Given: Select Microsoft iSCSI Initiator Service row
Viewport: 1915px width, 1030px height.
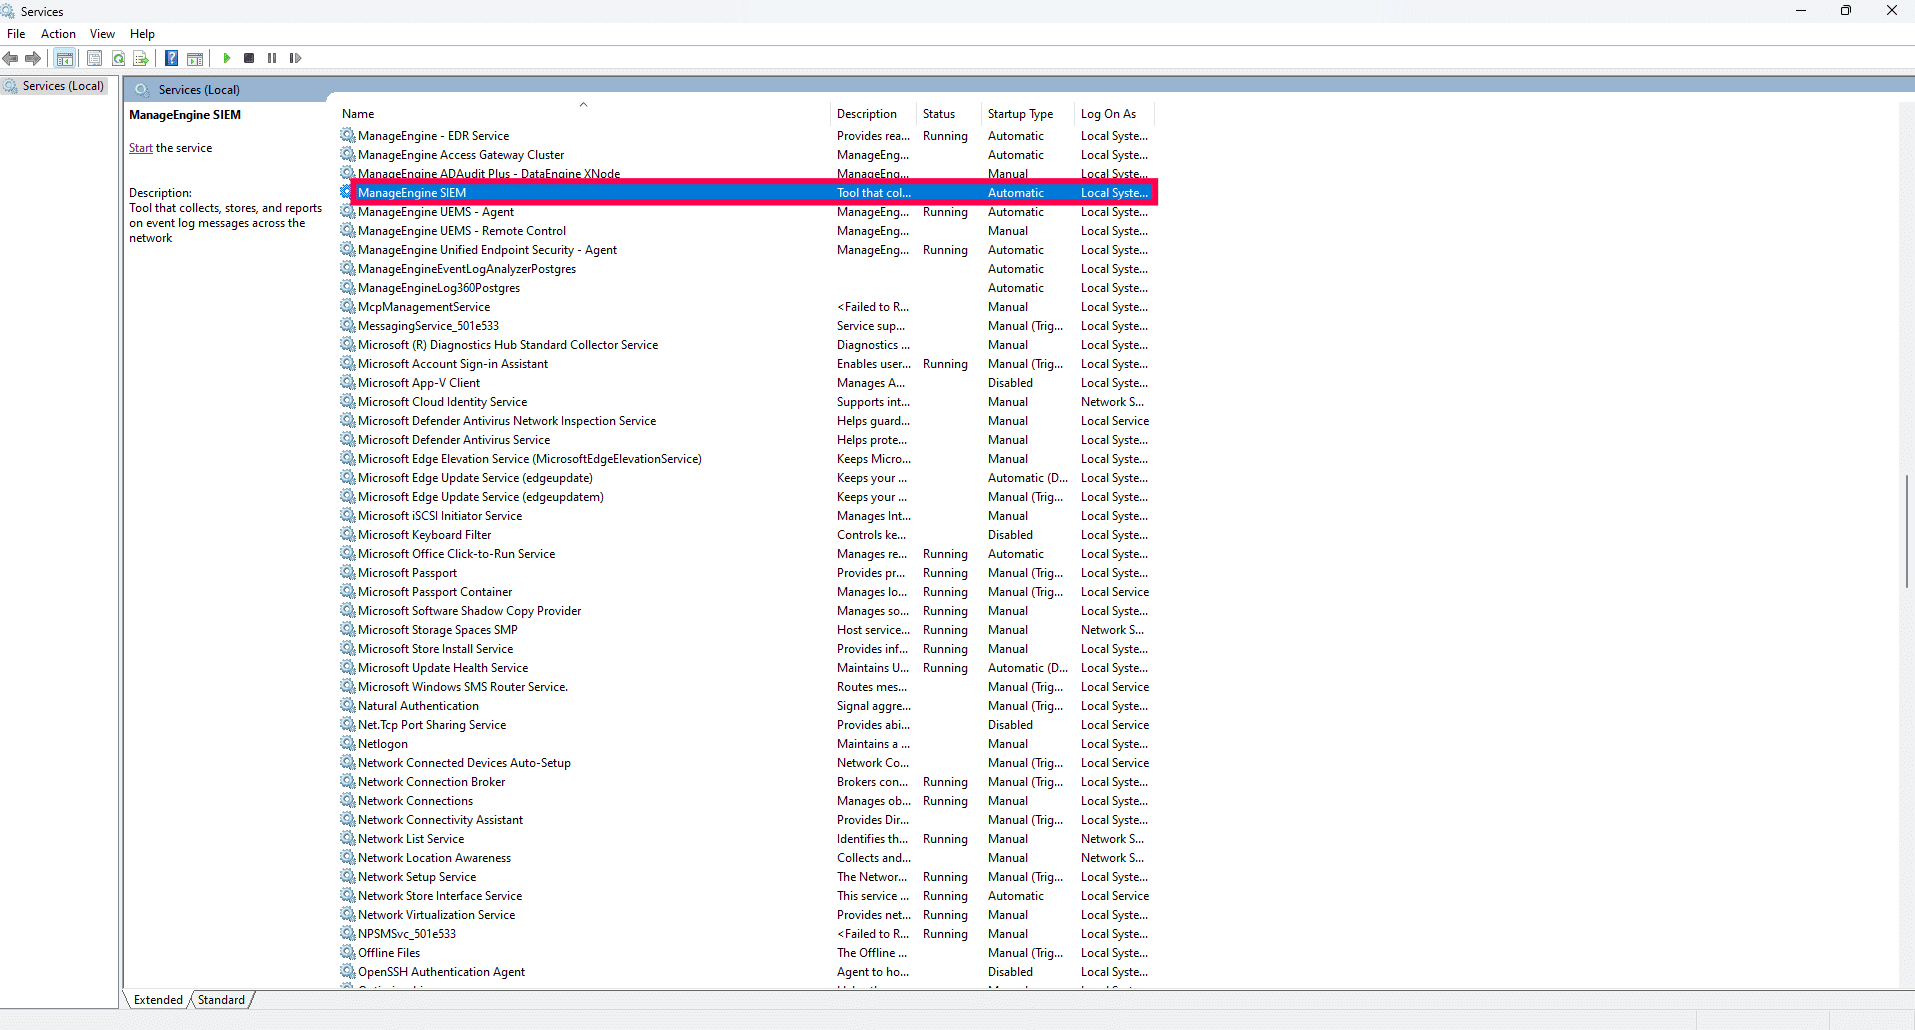Looking at the screenshot, I should (747, 516).
